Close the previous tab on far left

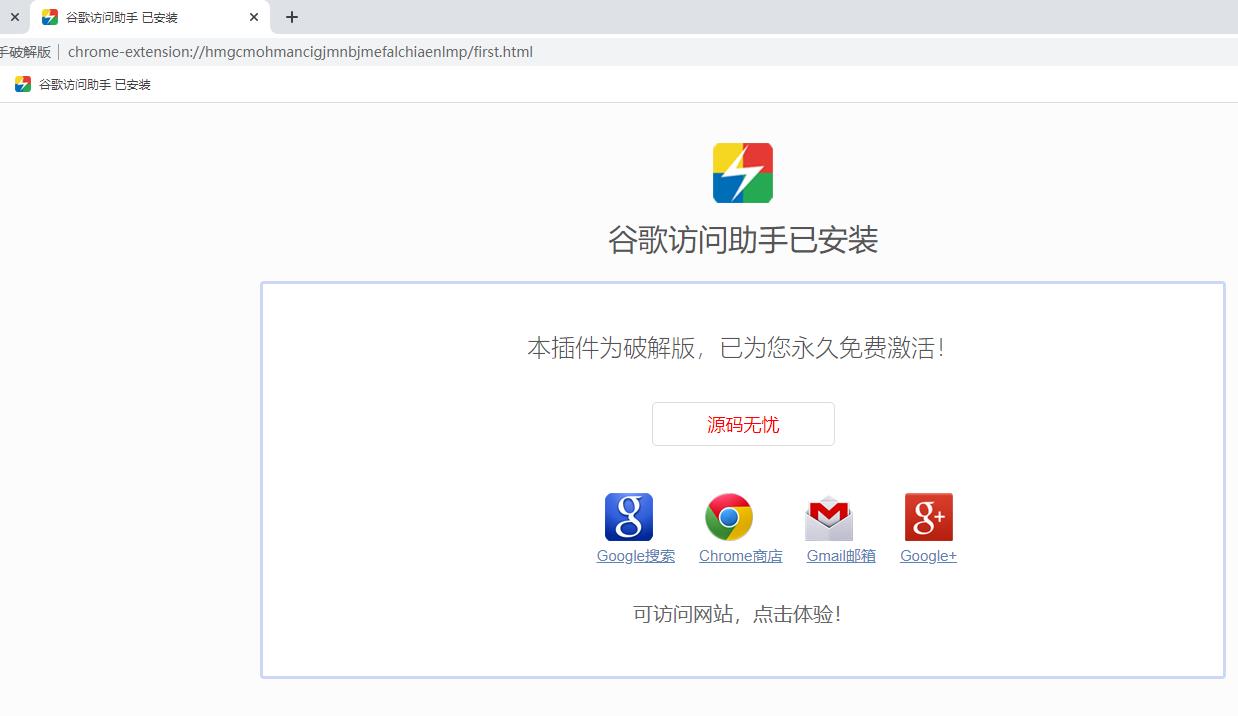point(14,17)
